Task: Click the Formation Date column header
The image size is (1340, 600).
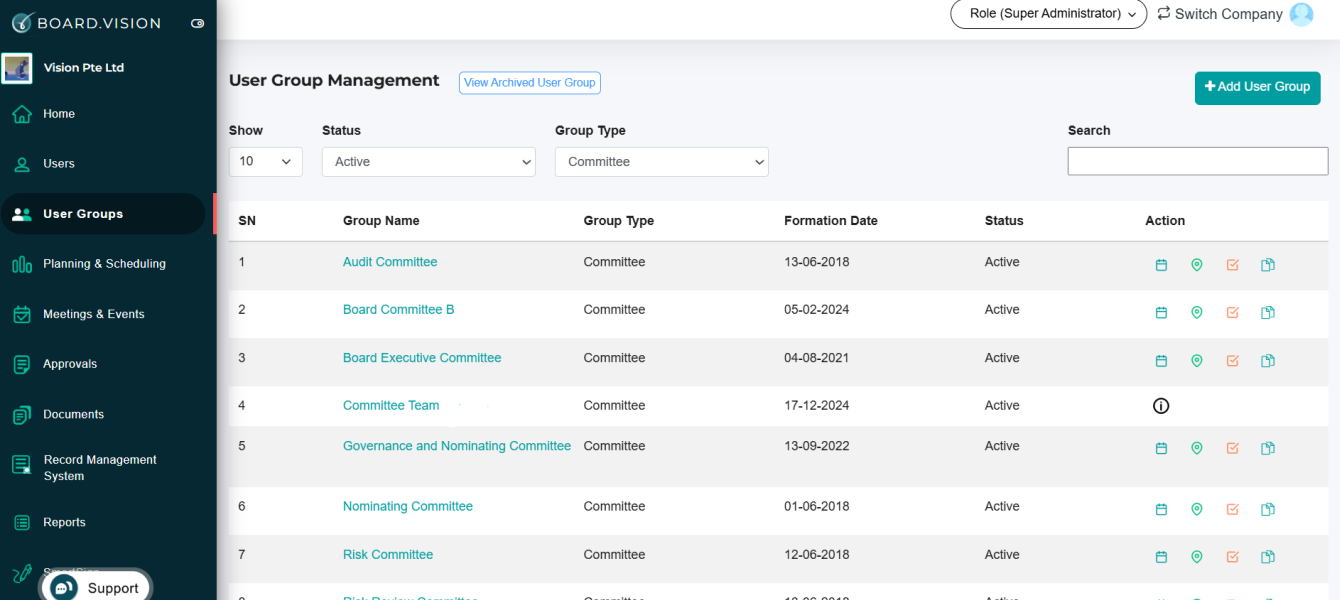Action: pos(831,221)
